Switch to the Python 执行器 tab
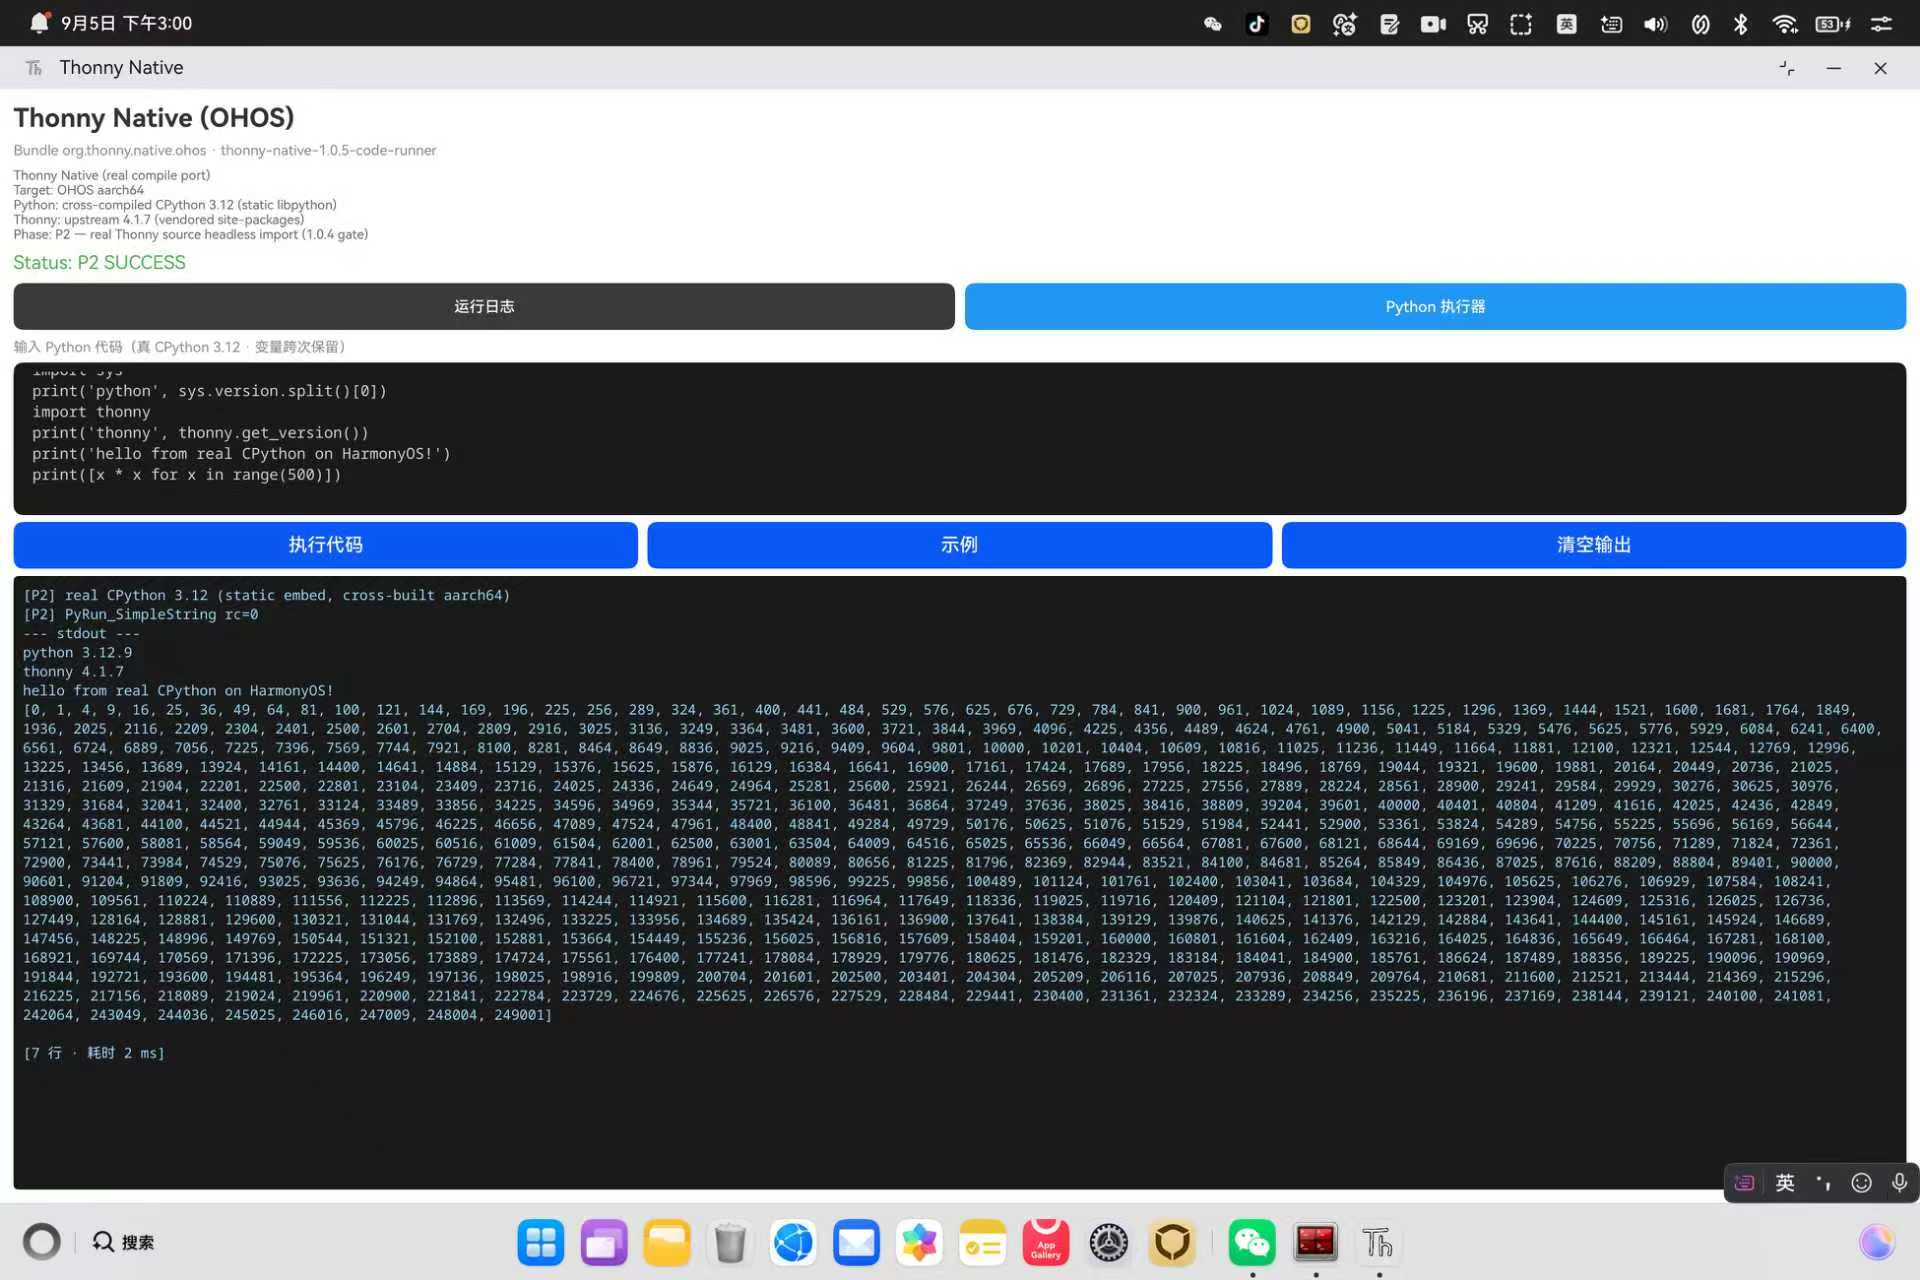 pos(1435,306)
